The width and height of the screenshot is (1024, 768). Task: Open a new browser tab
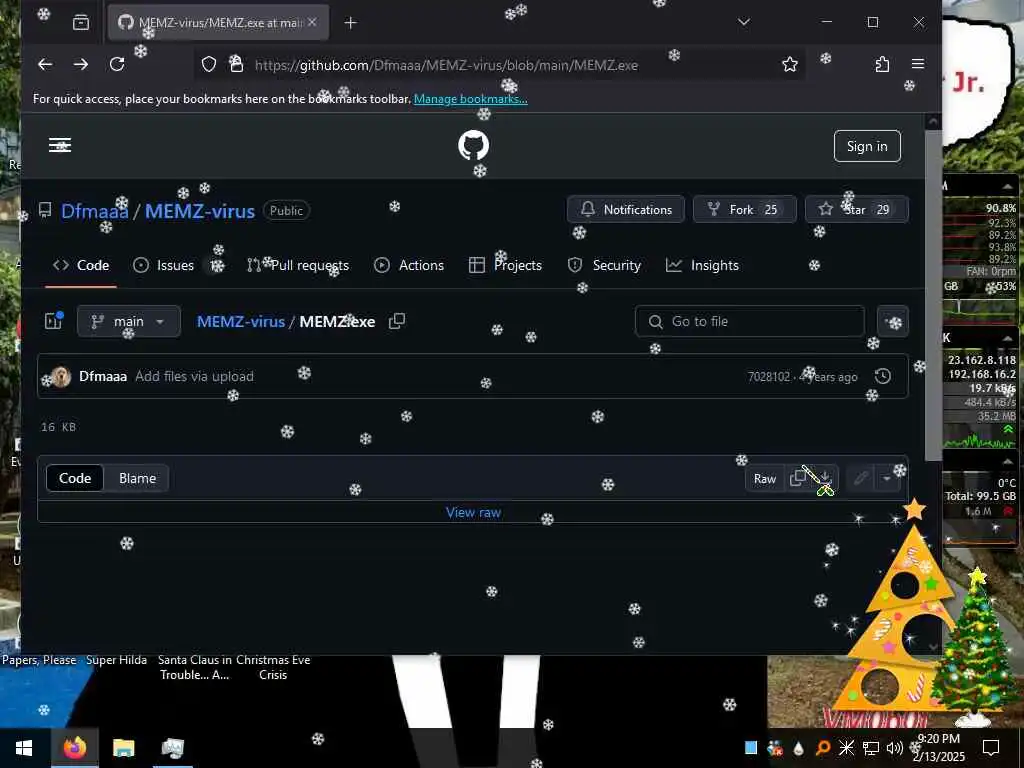tap(351, 23)
